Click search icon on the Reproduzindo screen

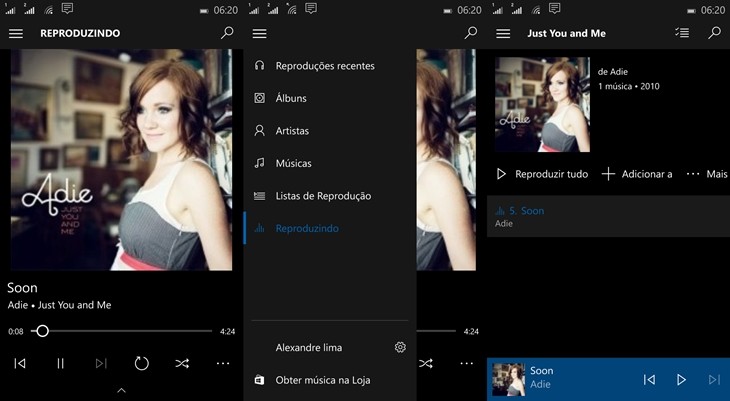click(x=227, y=33)
